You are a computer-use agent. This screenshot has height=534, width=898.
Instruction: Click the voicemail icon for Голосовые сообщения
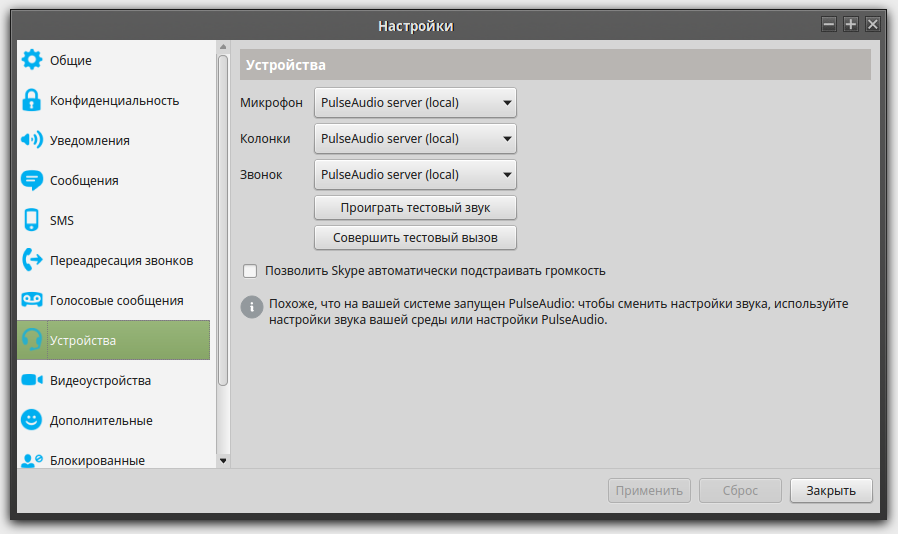coord(32,300)
